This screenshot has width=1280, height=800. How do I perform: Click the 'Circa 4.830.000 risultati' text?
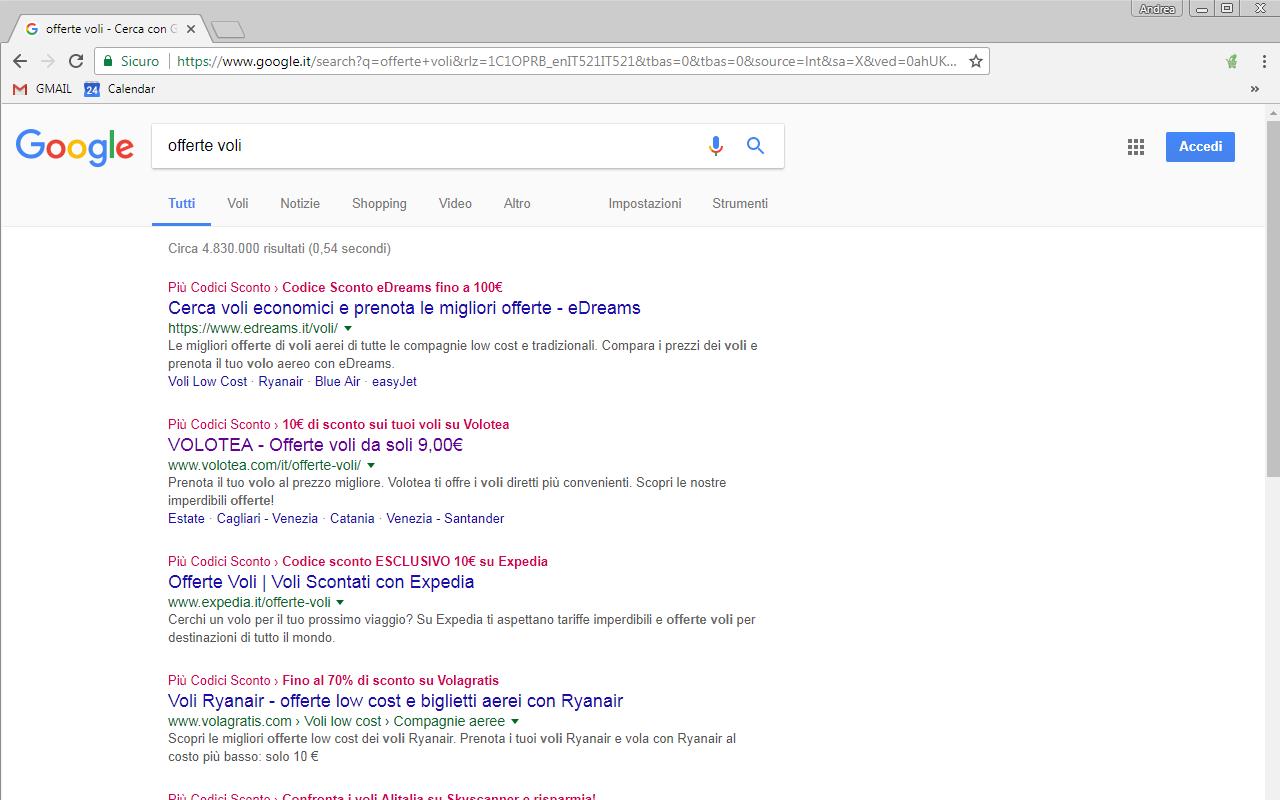[279, 248]
